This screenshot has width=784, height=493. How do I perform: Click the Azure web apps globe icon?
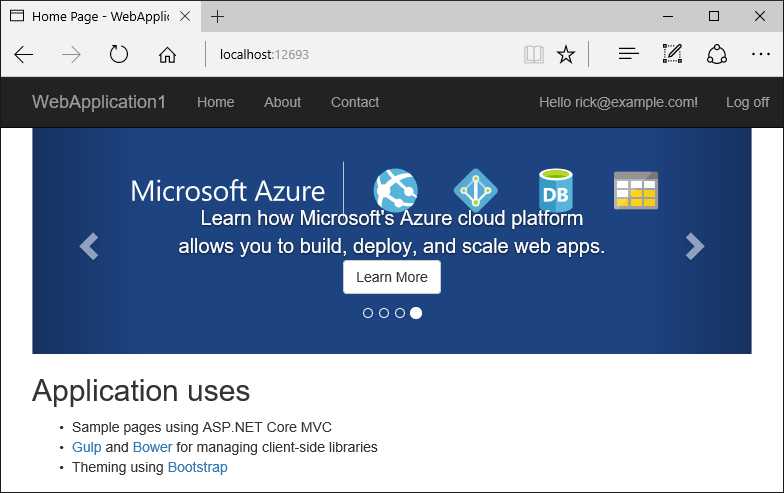(x=396, y=190)
